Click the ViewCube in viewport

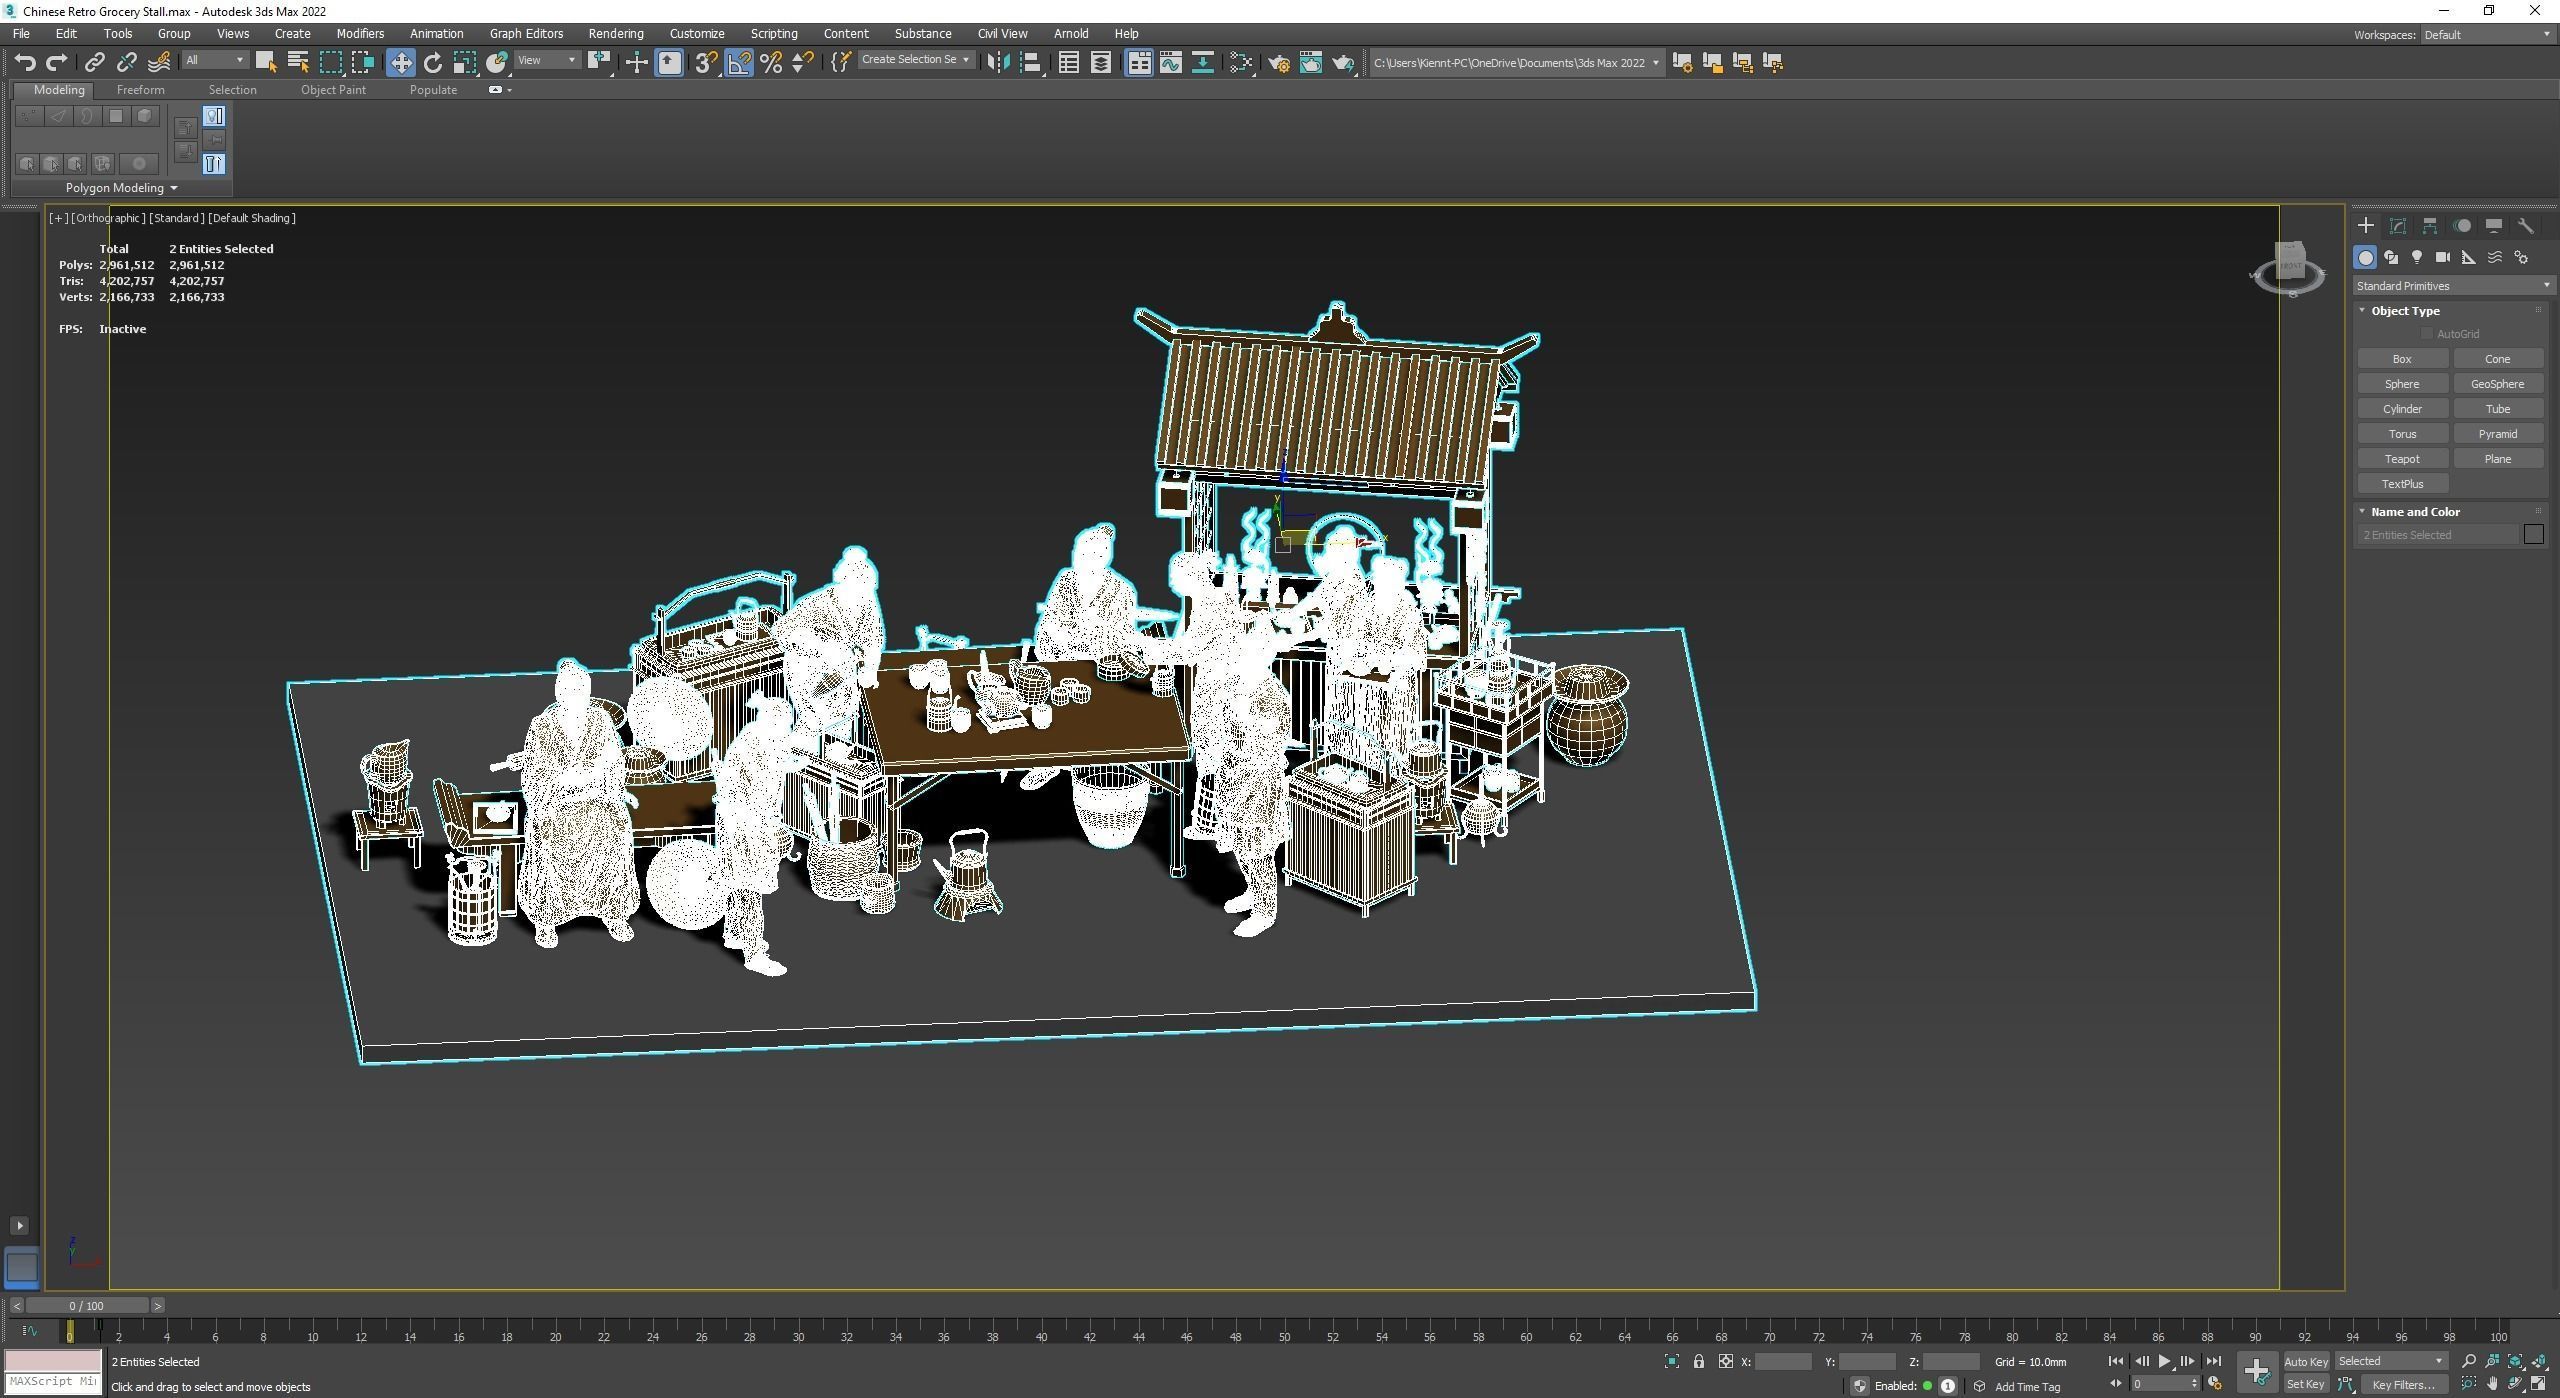(x=2289, y=268)
